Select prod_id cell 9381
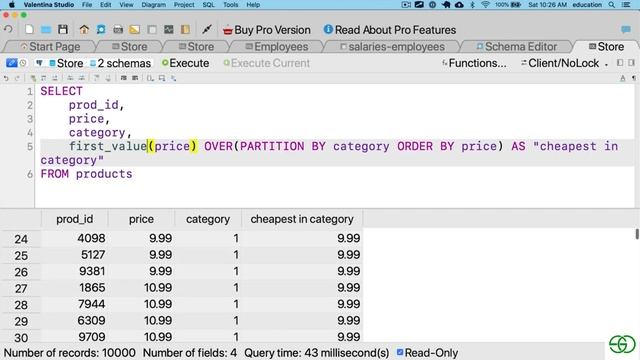 (75, 271)
